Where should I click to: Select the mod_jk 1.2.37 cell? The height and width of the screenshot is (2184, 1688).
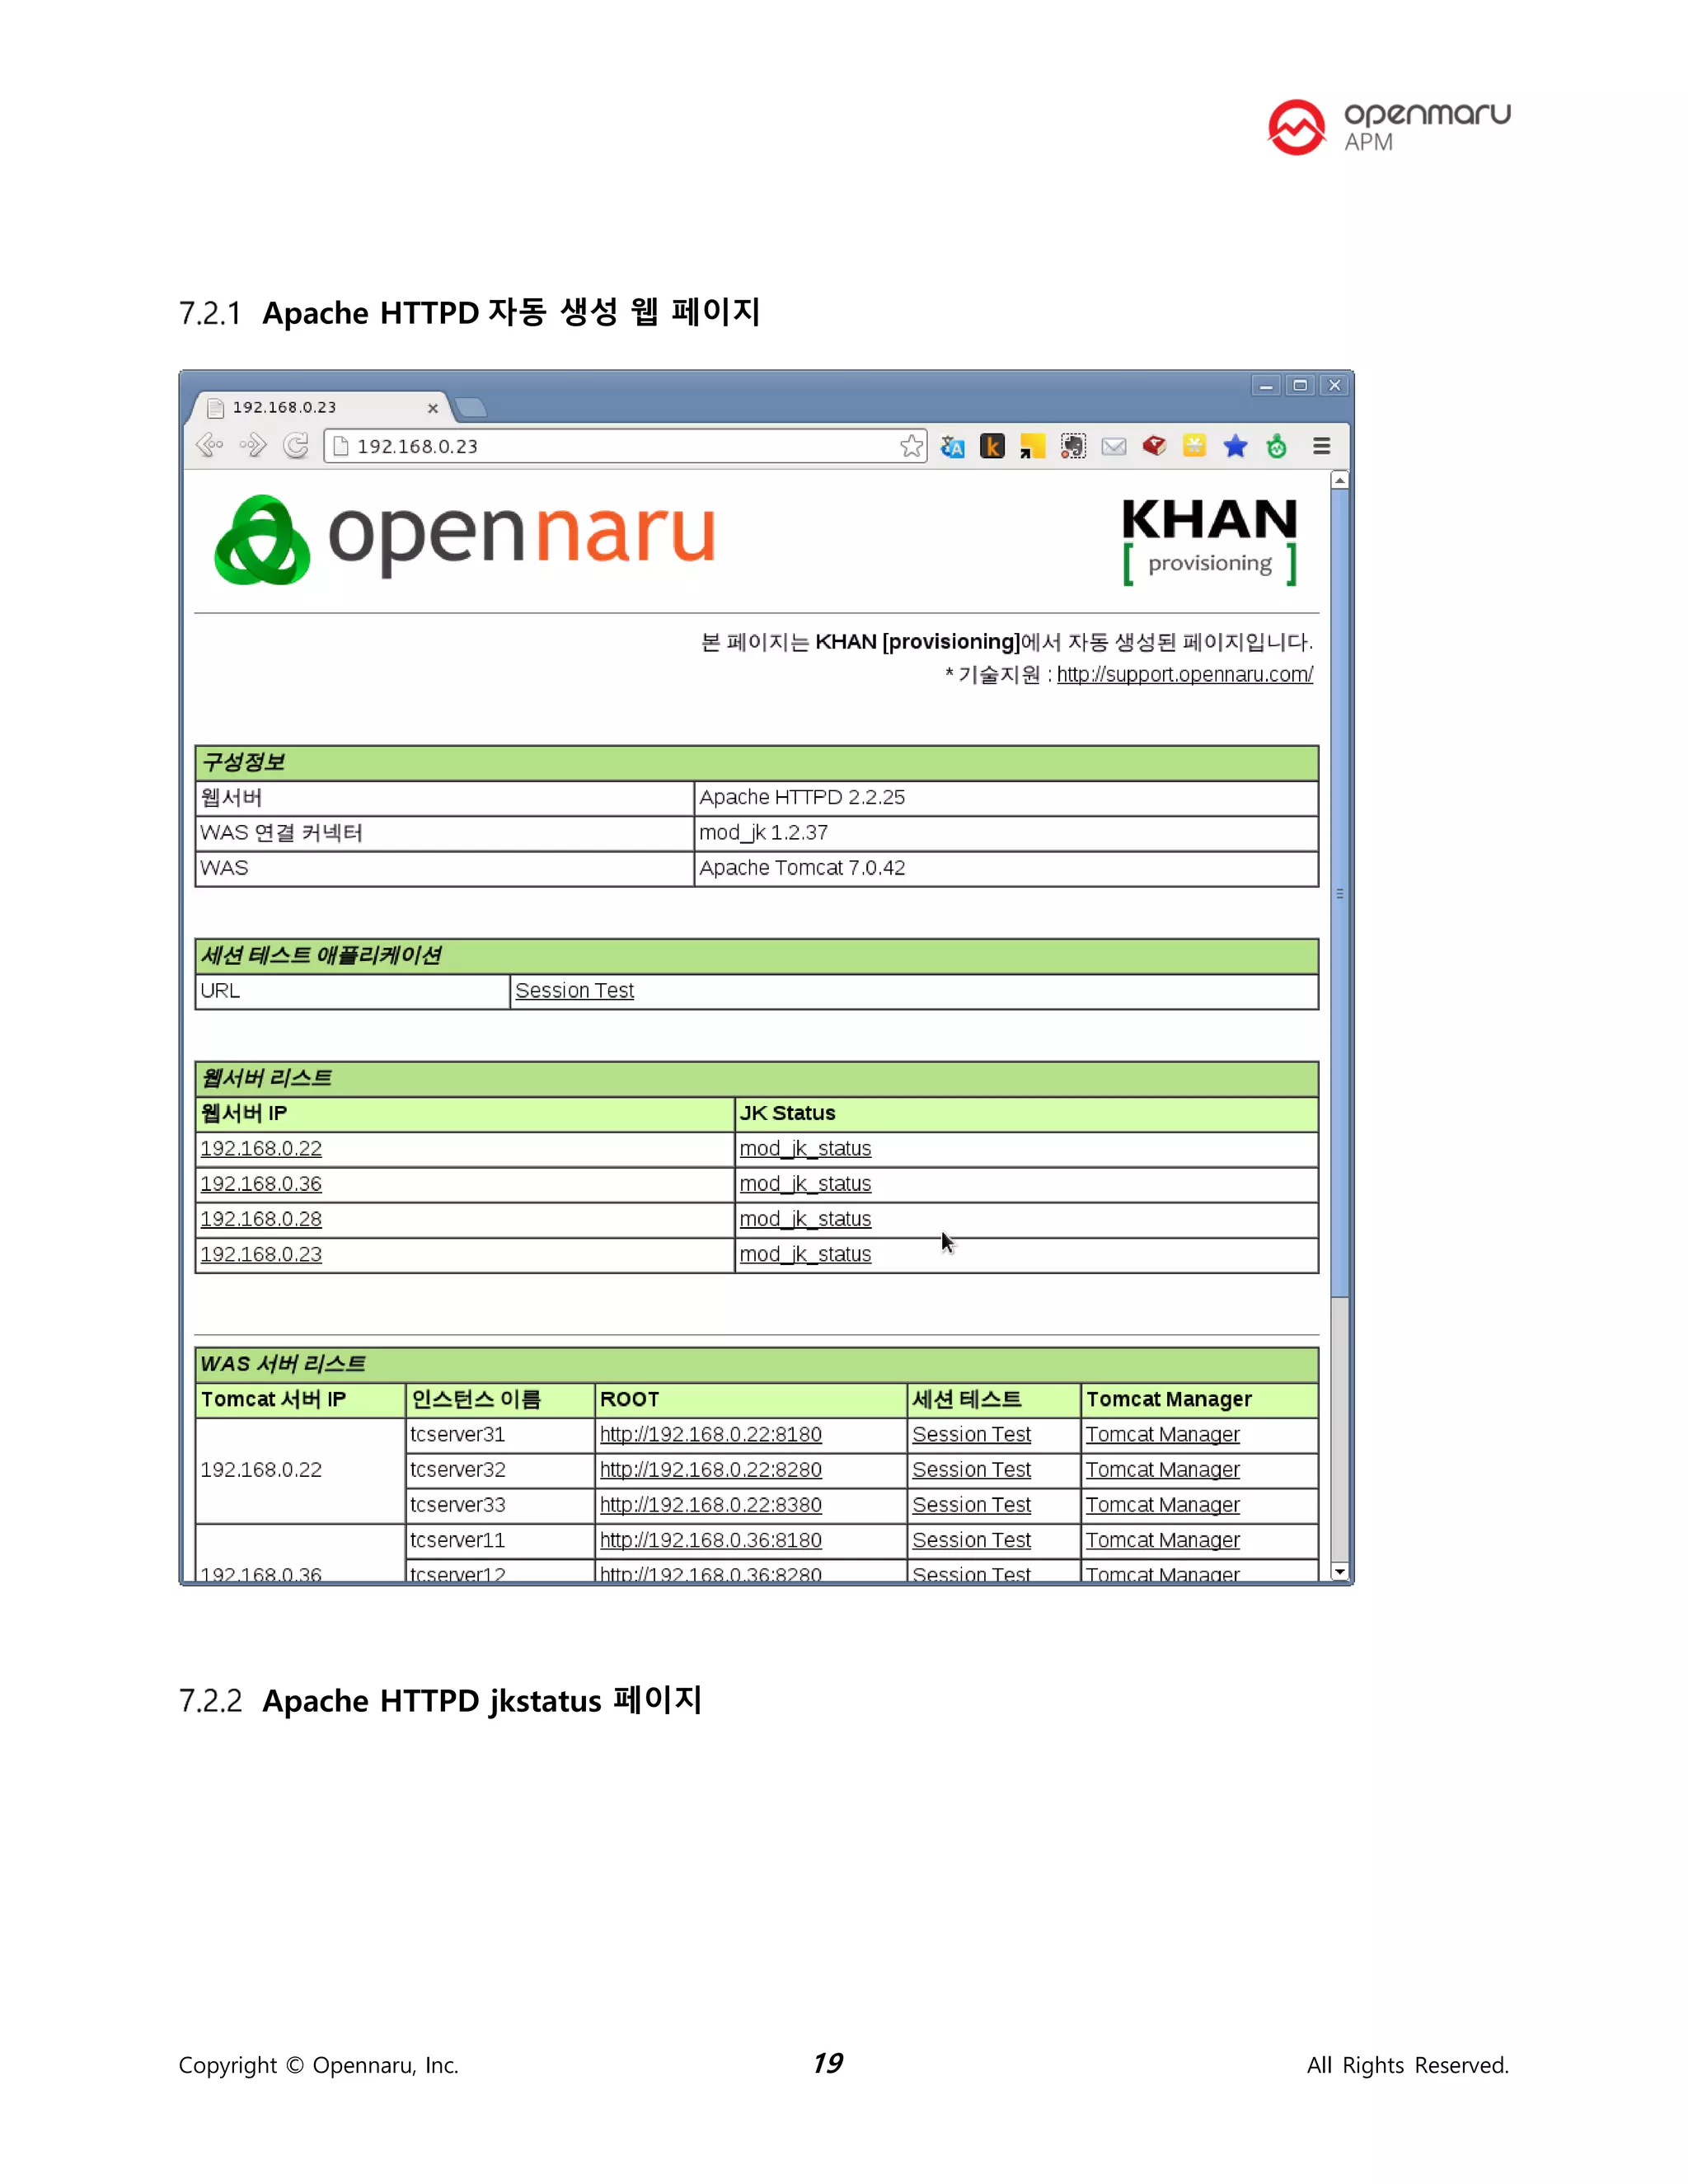1006,832
